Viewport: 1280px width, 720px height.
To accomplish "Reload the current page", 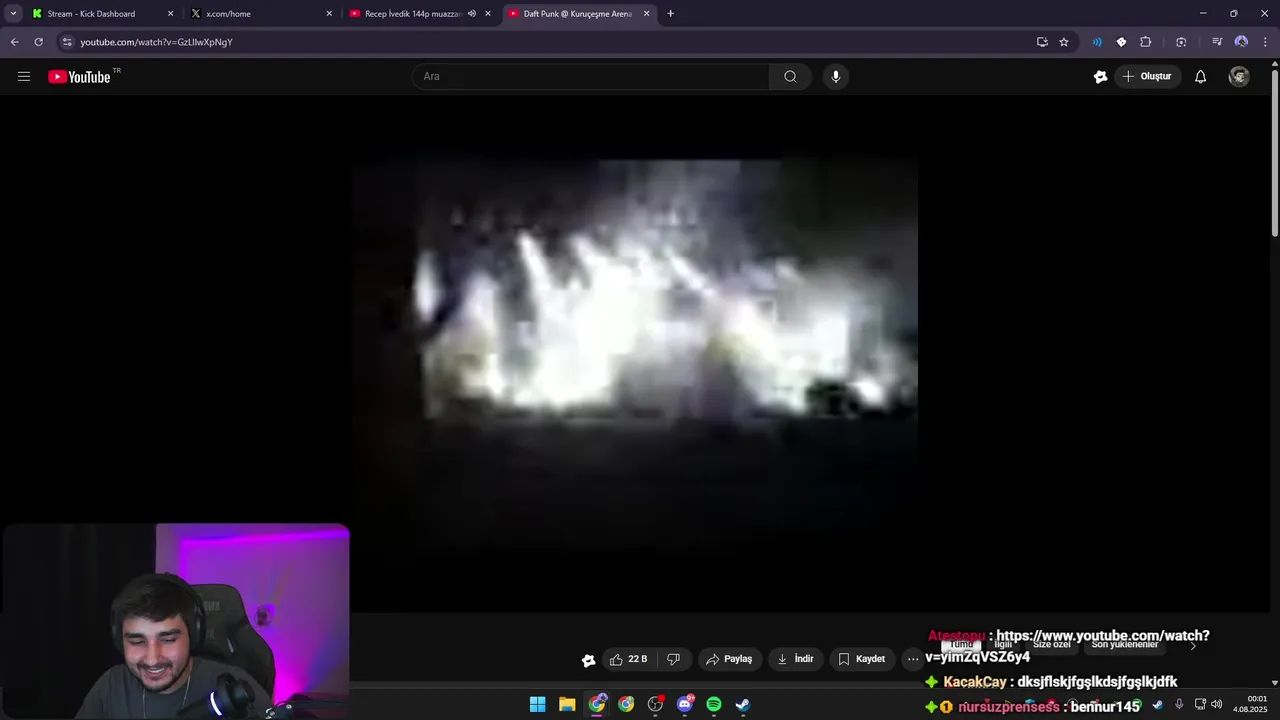I will coord(38,42).
